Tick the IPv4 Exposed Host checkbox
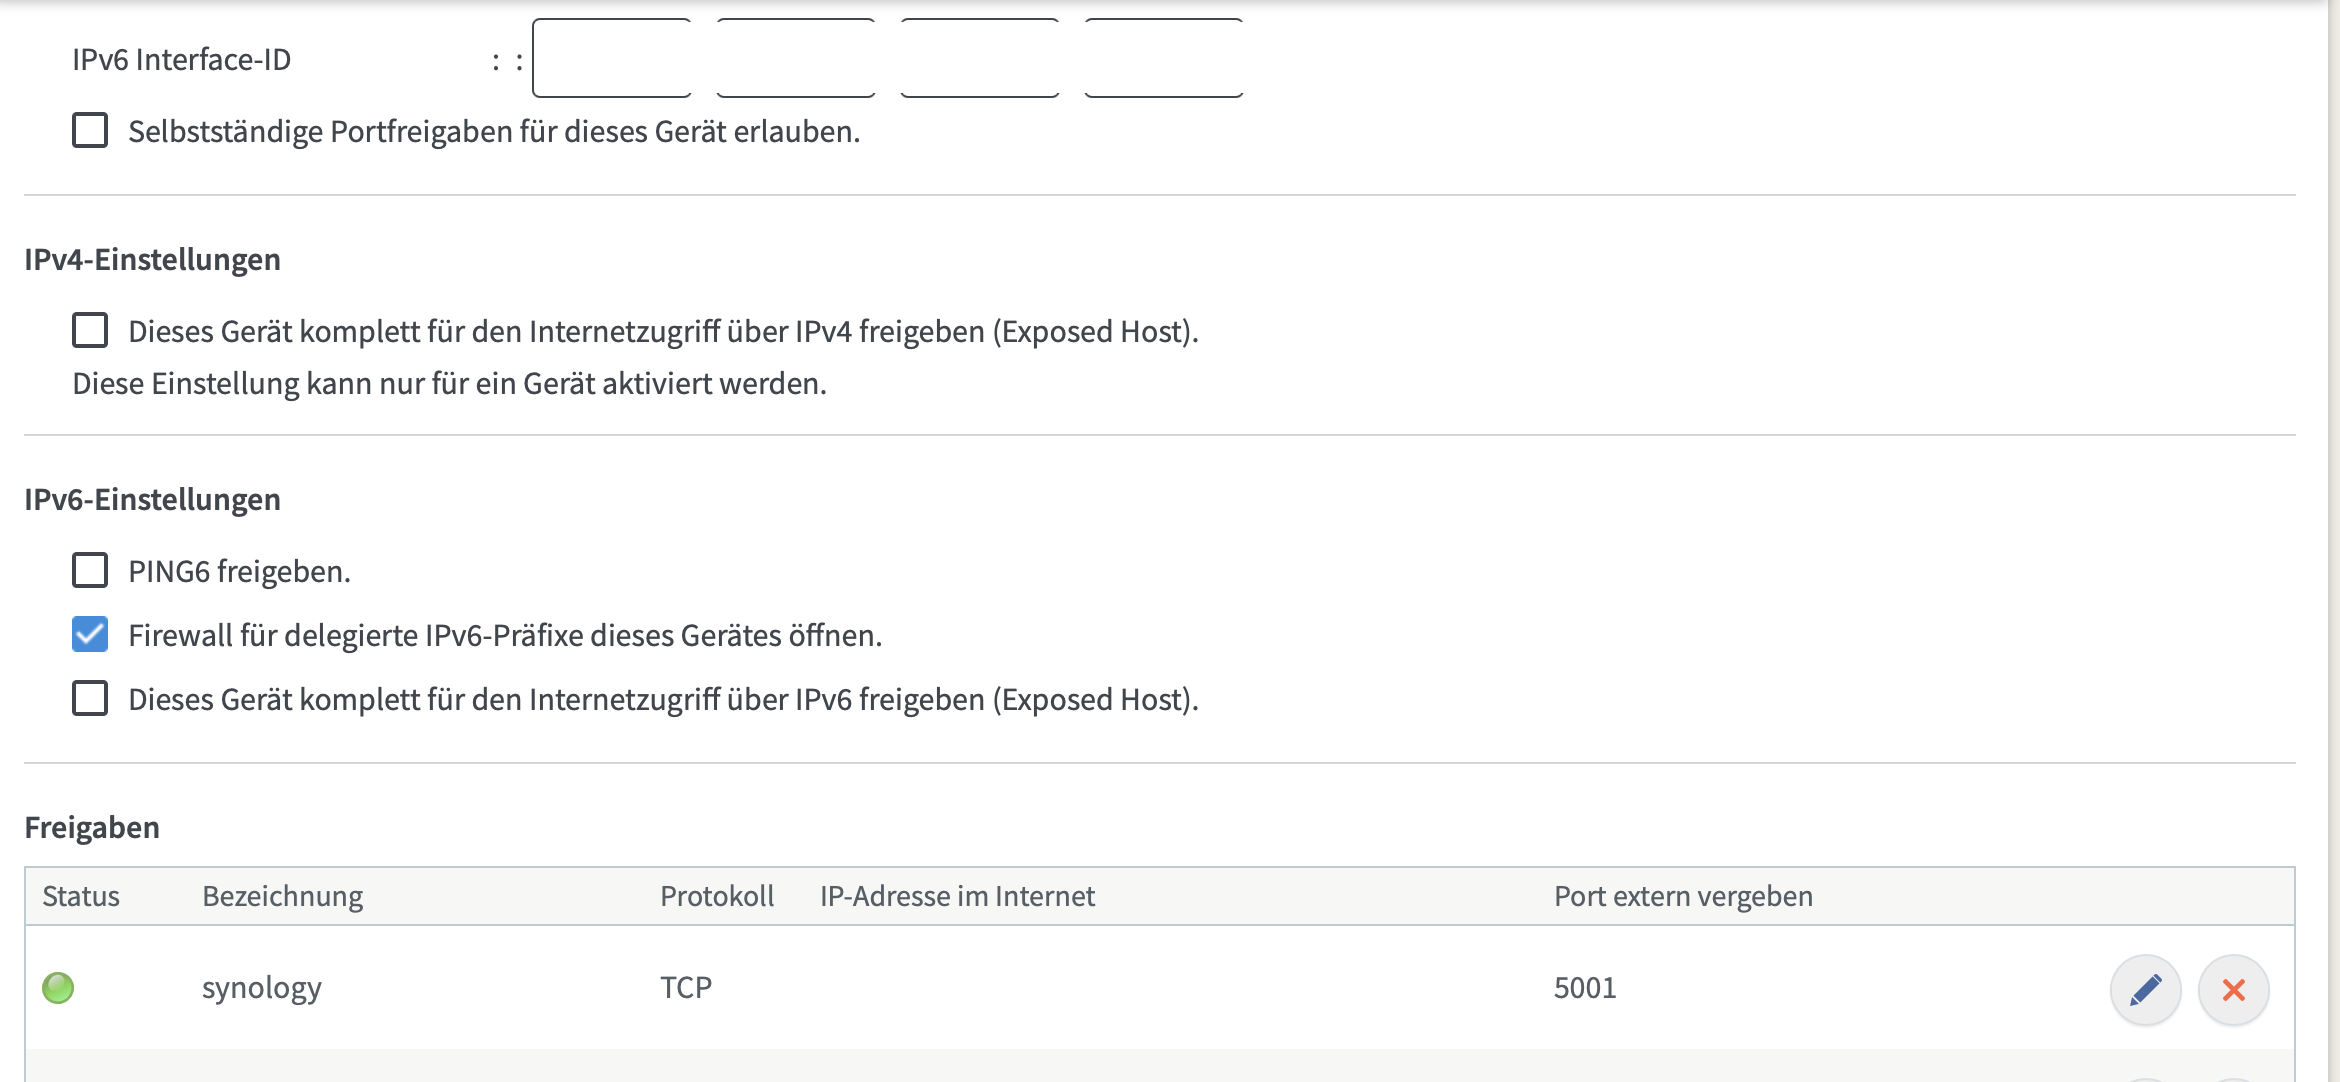Screen dimensions: 2340x1082 click(x=90, y=330)
